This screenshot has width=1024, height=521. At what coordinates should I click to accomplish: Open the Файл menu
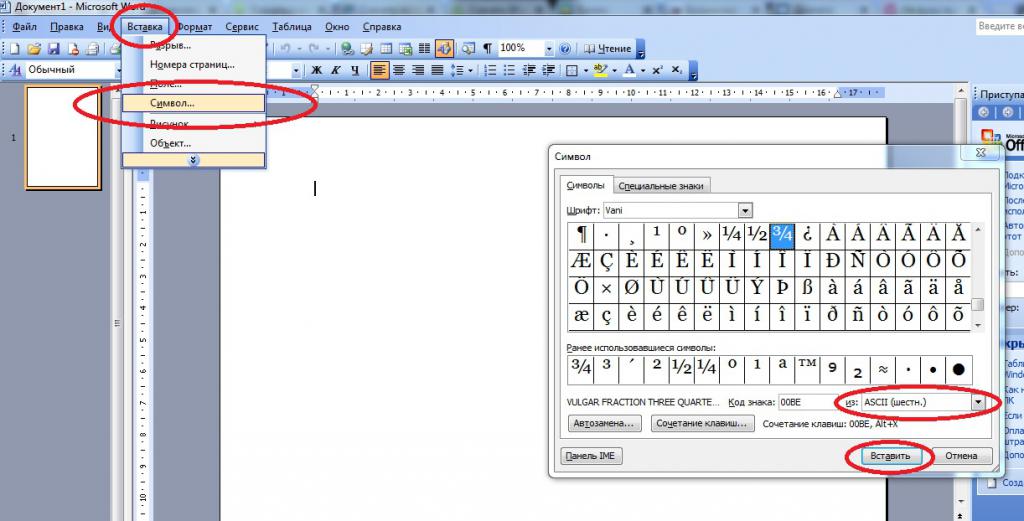[x=24, y=27]
